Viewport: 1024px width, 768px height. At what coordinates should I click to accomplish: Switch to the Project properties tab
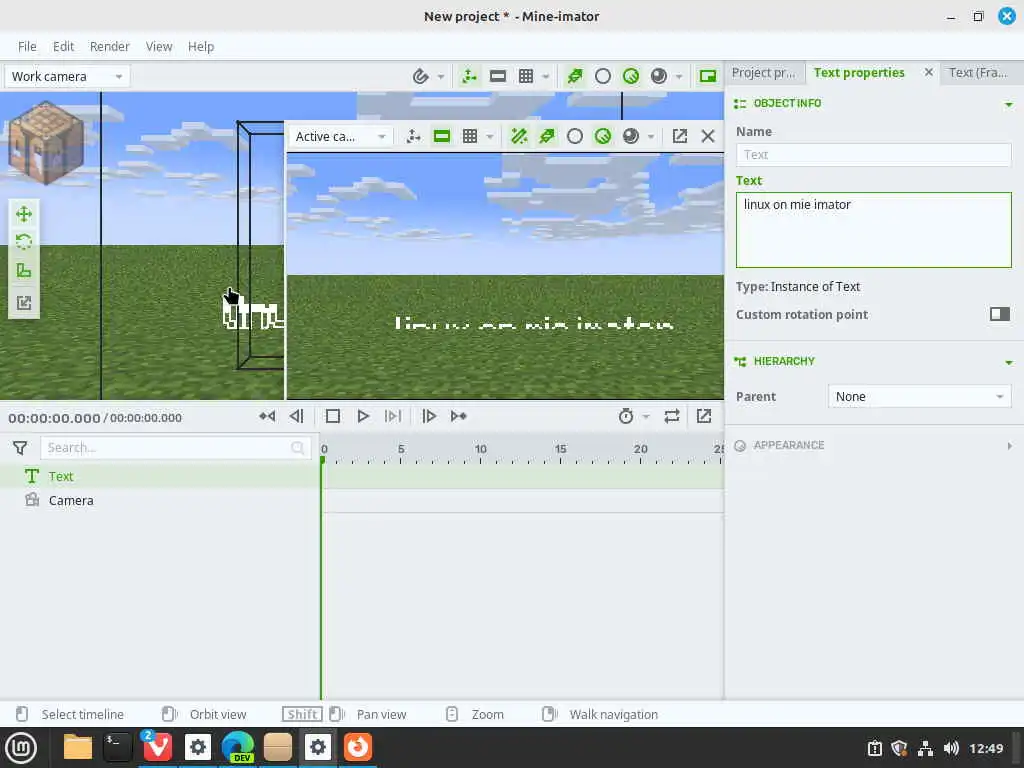[764, 72]
